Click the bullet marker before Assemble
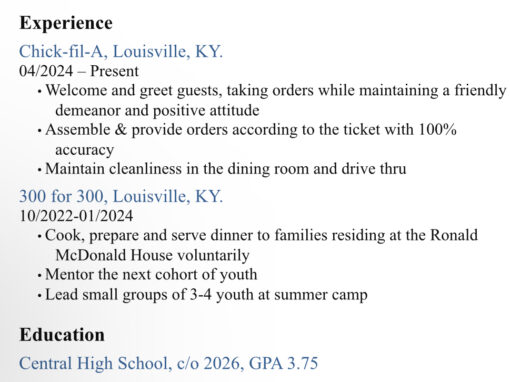Viewport: 510px width, 382px height. tap(40, 130)
